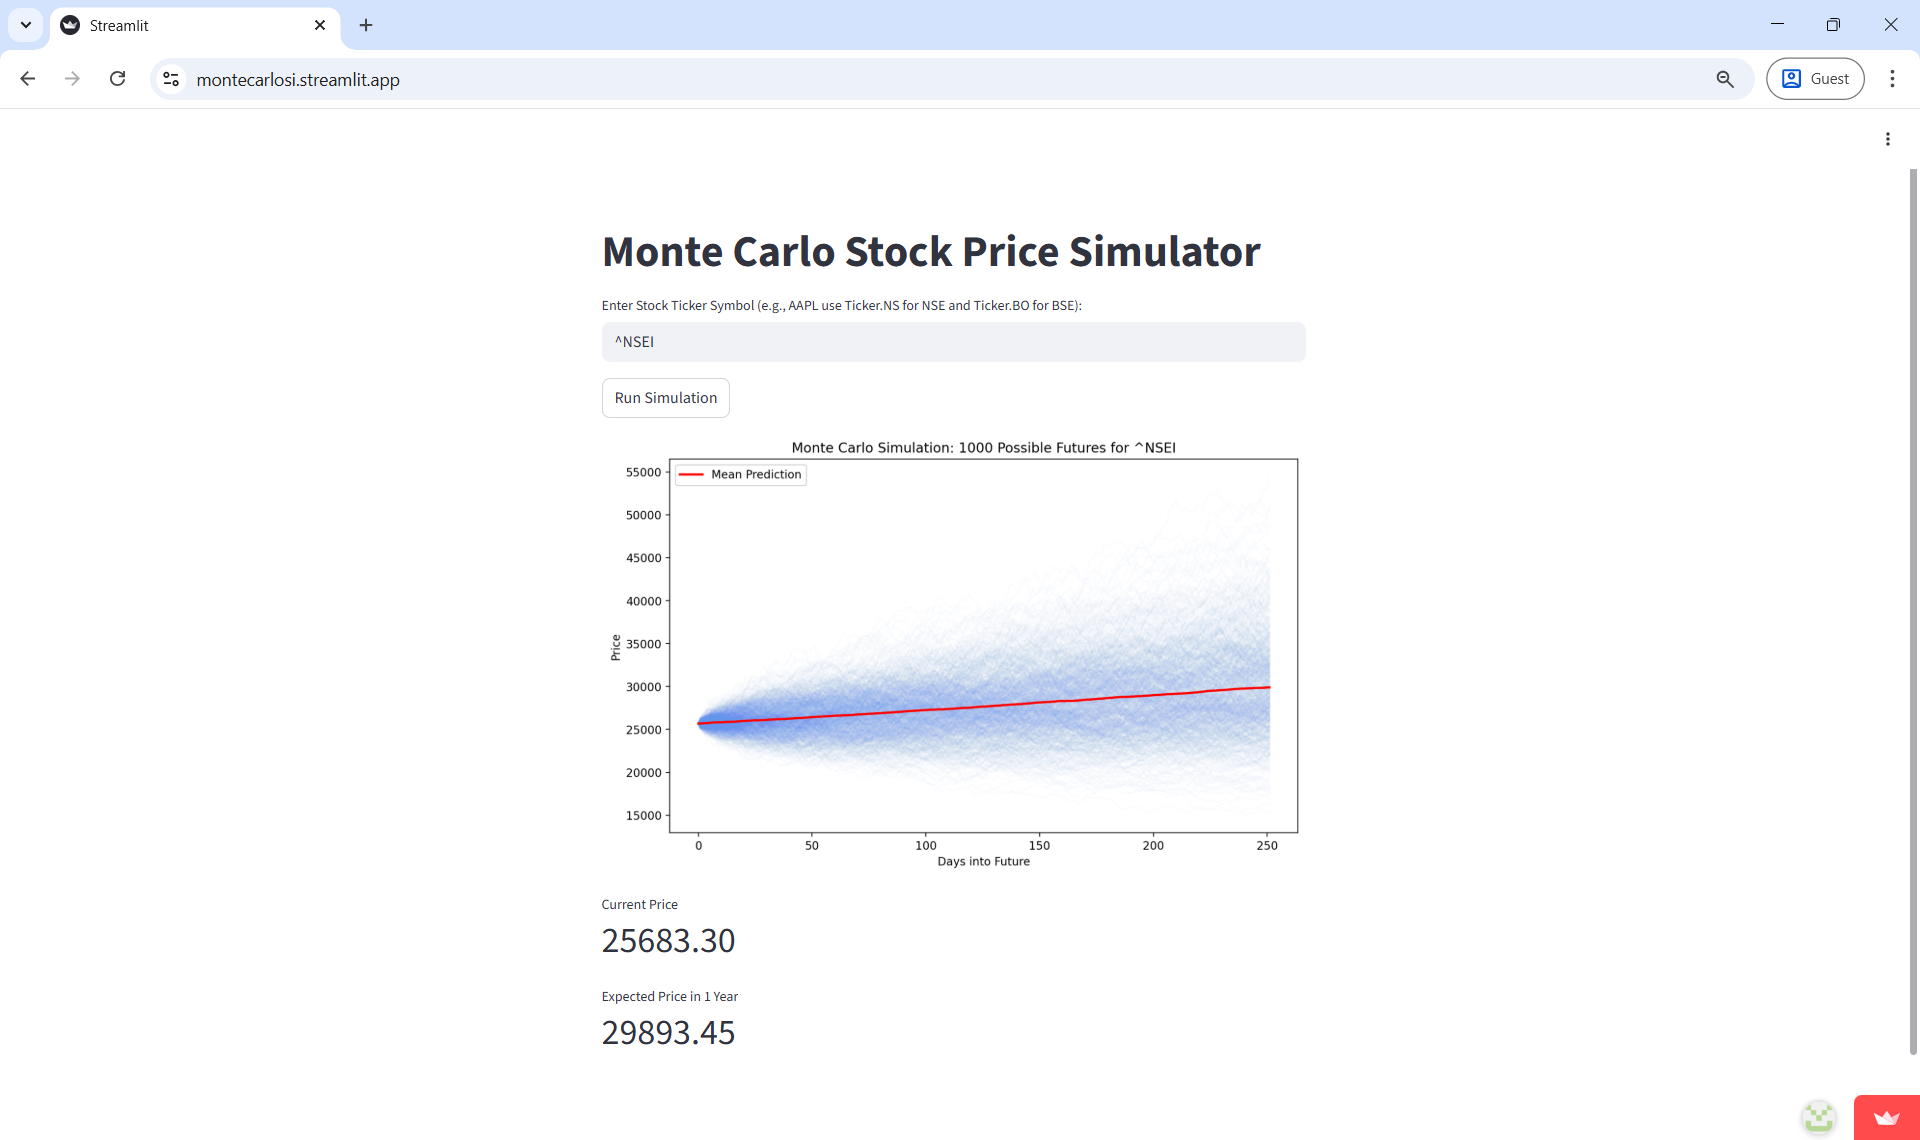Open a new tab with the plus icon

coord(365,25)
